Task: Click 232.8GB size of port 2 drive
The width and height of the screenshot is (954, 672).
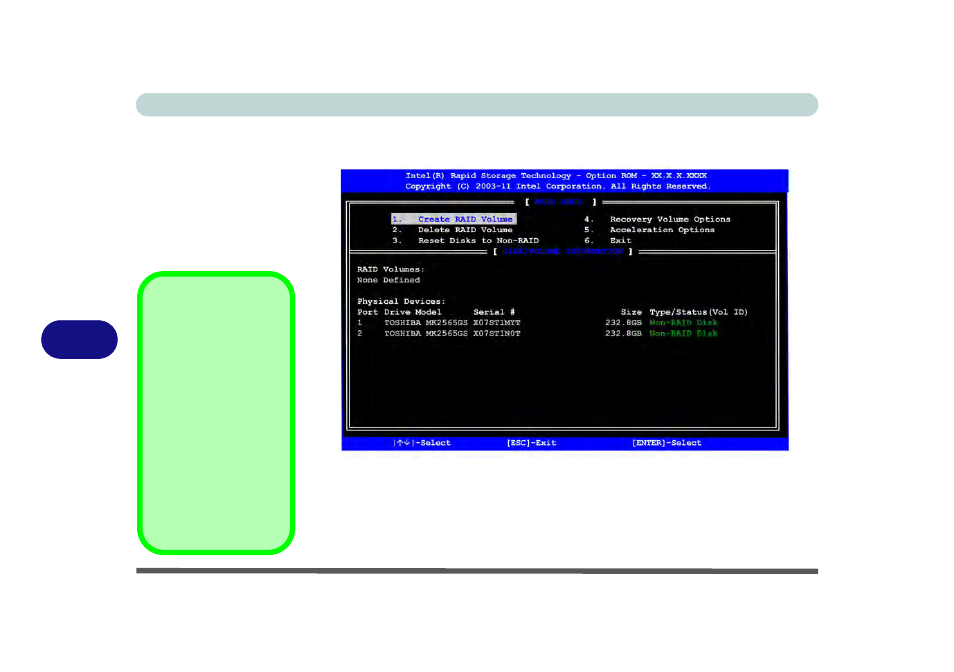Action: [x=624, y=334]
